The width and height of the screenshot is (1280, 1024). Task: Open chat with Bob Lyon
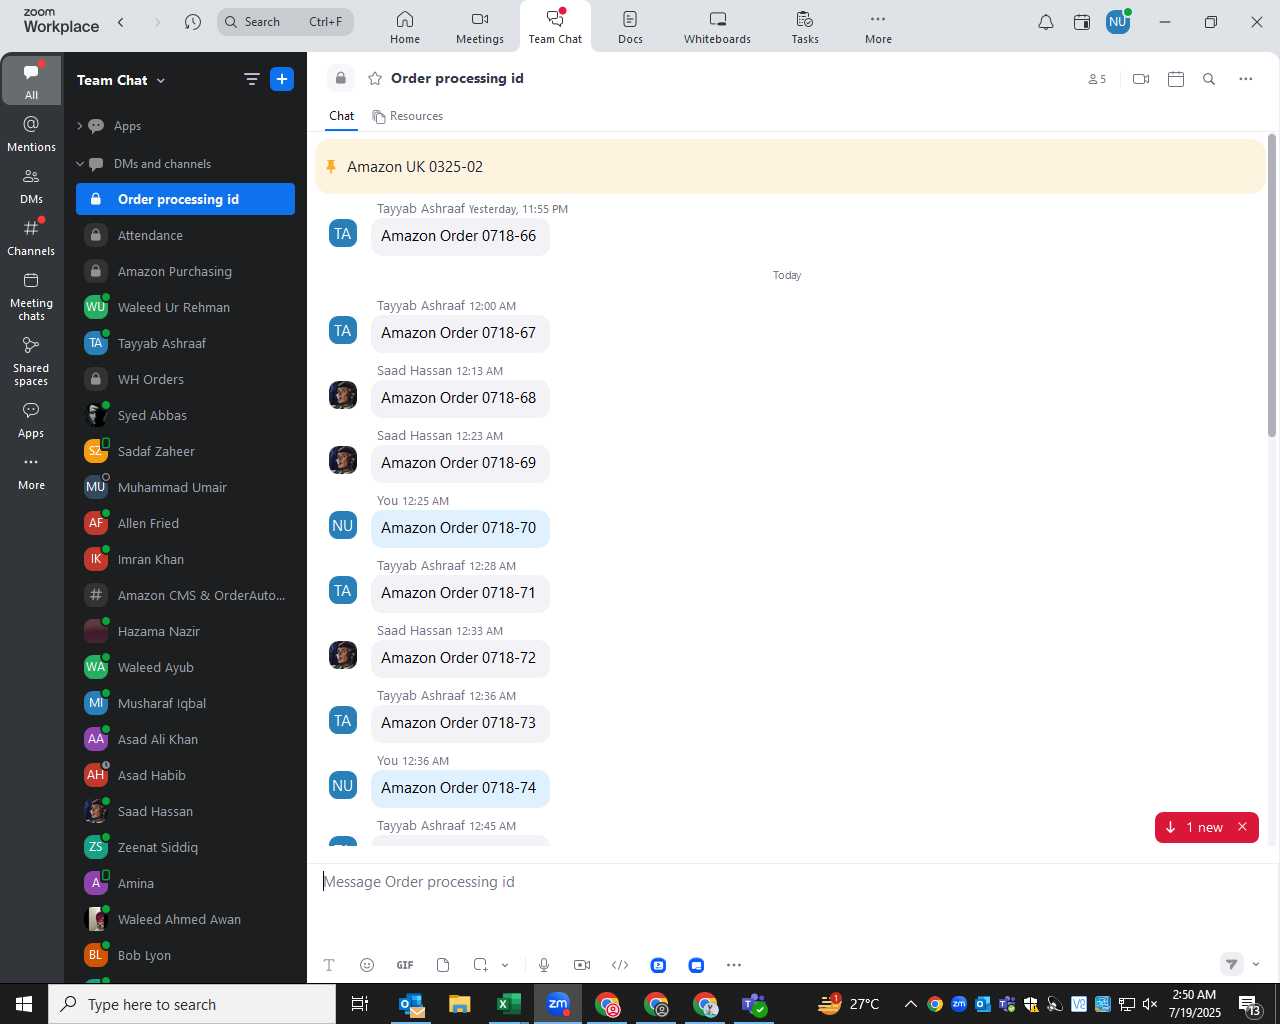(185, 956)
